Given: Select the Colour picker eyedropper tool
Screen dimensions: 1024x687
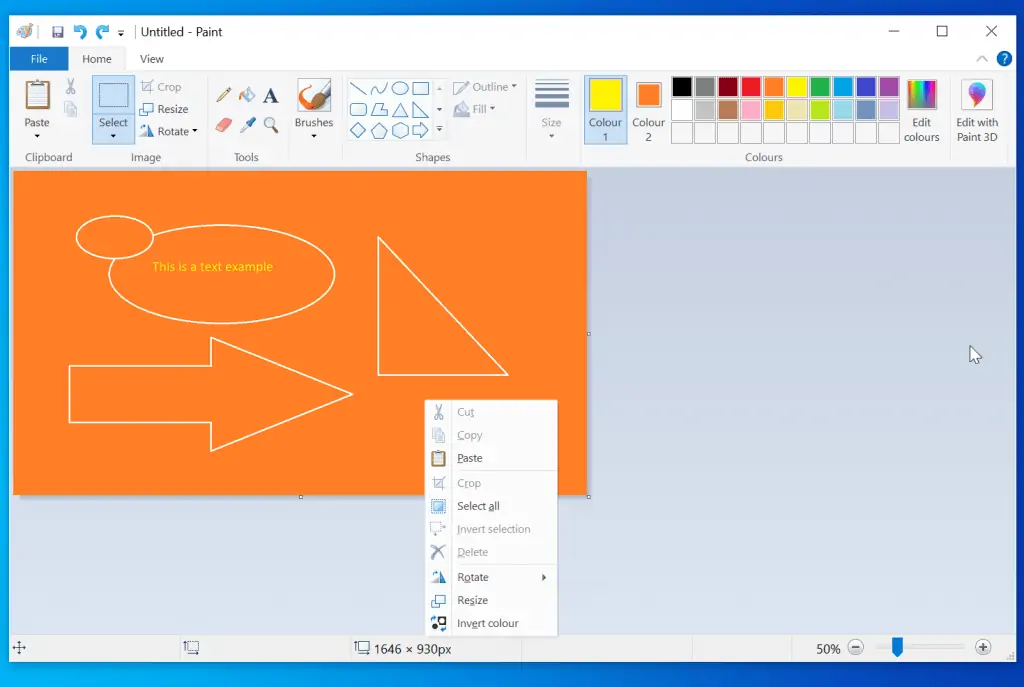Looking at the screenshot, I should (x=247, y=125).
